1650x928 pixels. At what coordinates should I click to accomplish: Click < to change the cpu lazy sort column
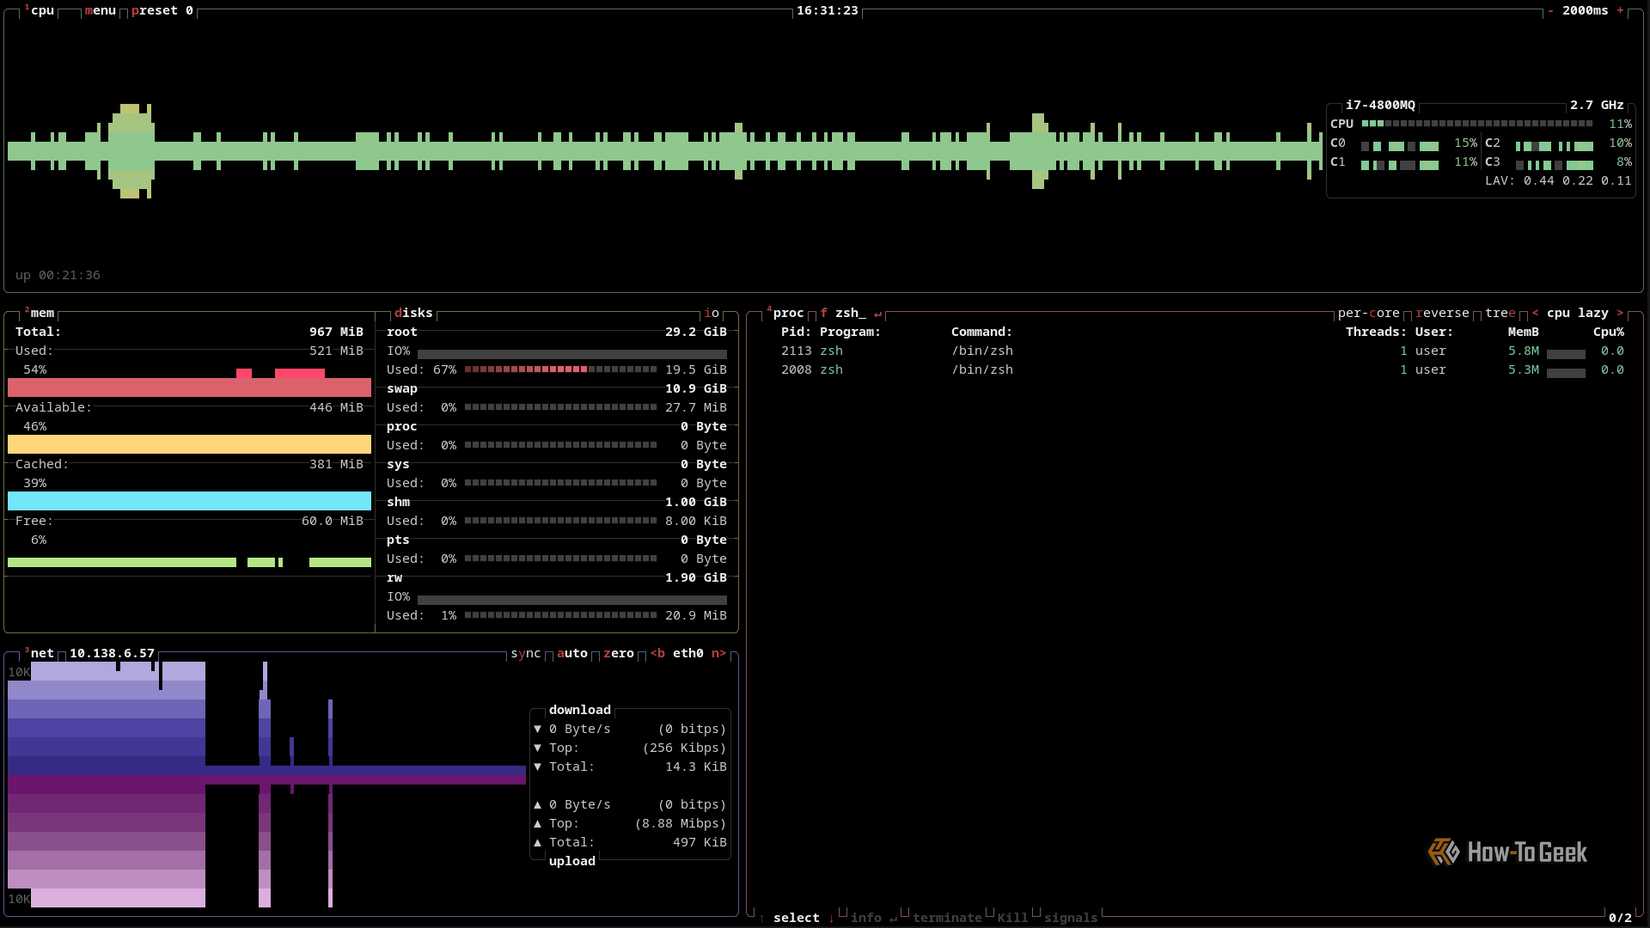coord(1536,312)
